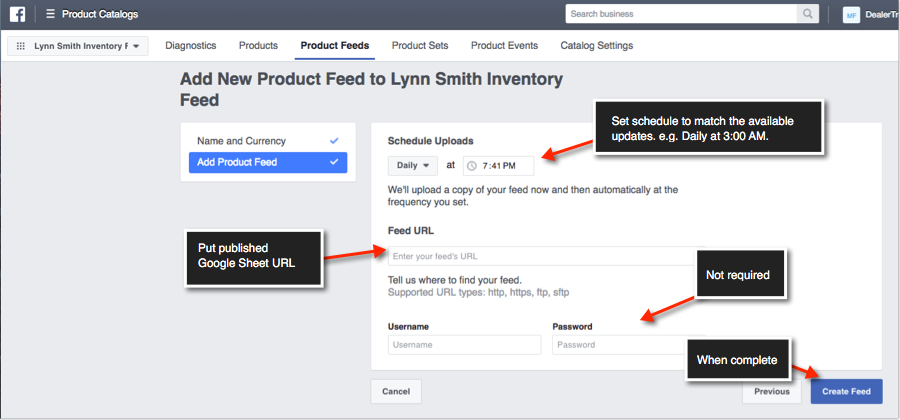
Task: Click the Previous button
Action: (x=772, y=391)
